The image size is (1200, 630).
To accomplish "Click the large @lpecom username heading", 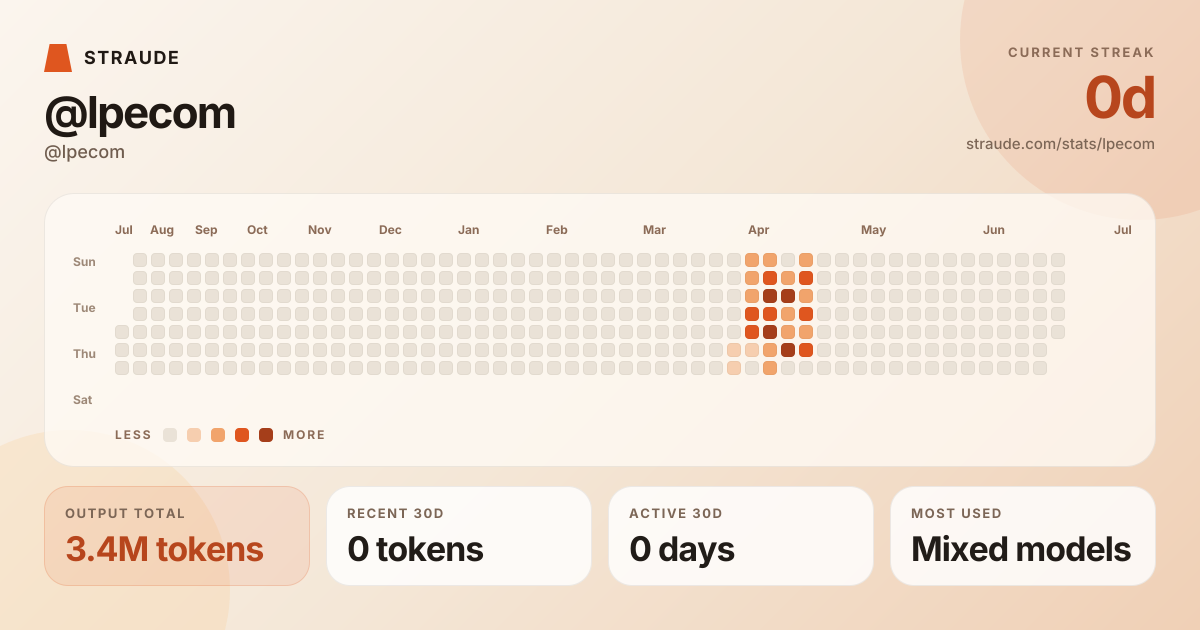I will coord(140,113).
